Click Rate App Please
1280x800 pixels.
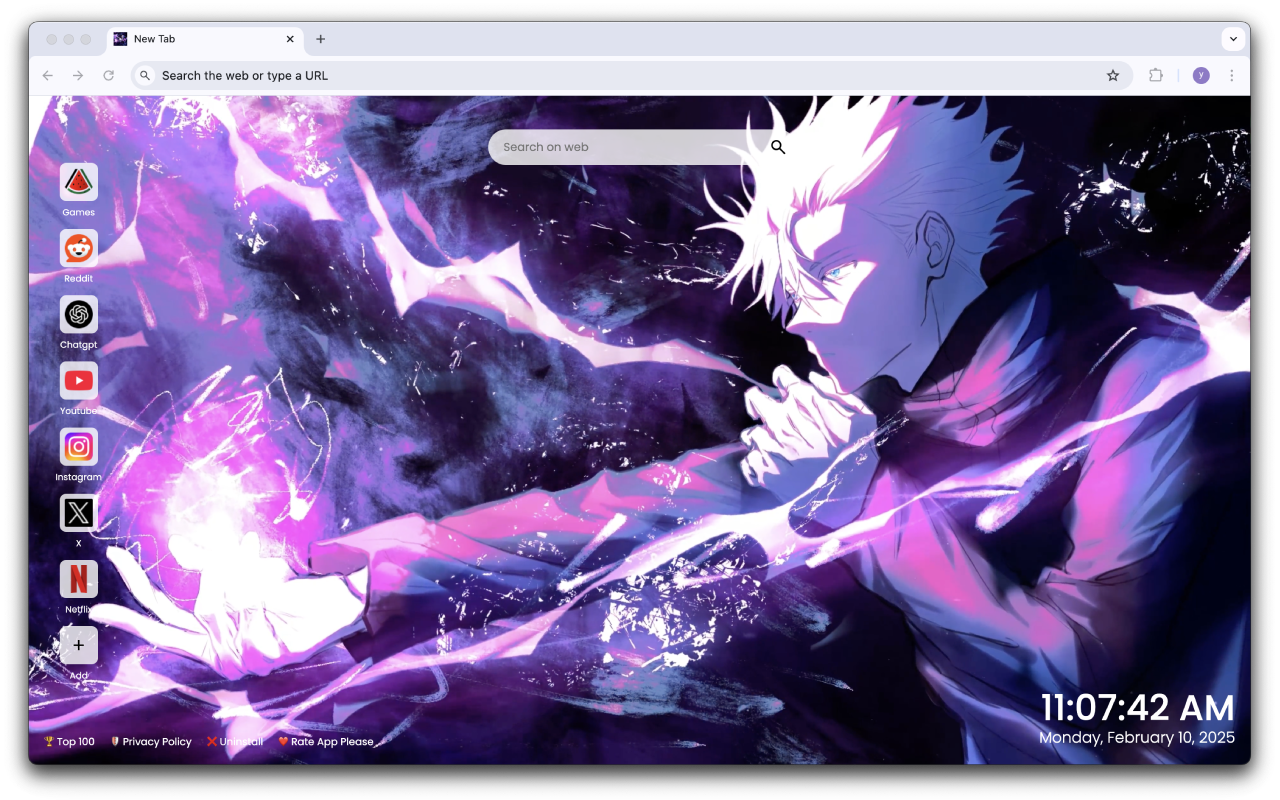point(326,741)
